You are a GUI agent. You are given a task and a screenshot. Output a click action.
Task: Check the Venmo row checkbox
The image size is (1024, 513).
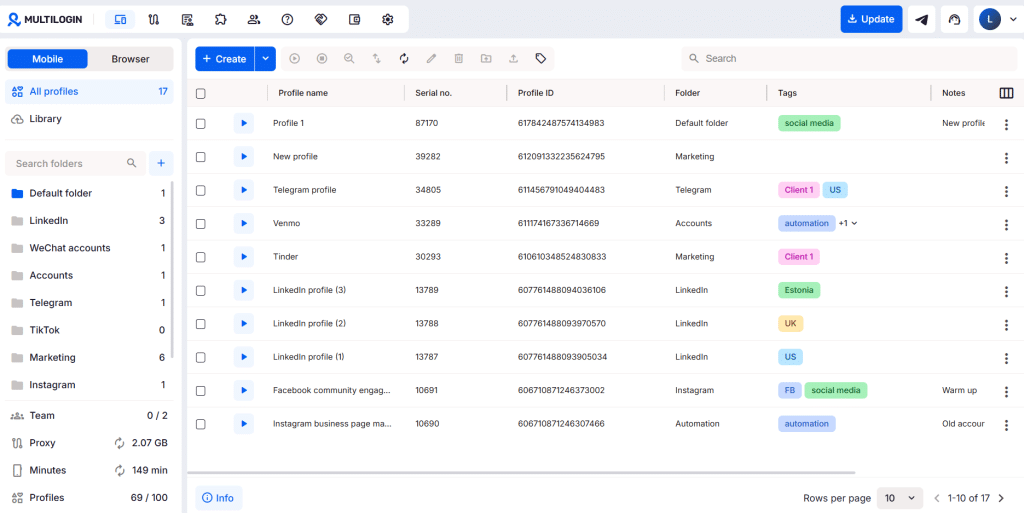[200, 224]
